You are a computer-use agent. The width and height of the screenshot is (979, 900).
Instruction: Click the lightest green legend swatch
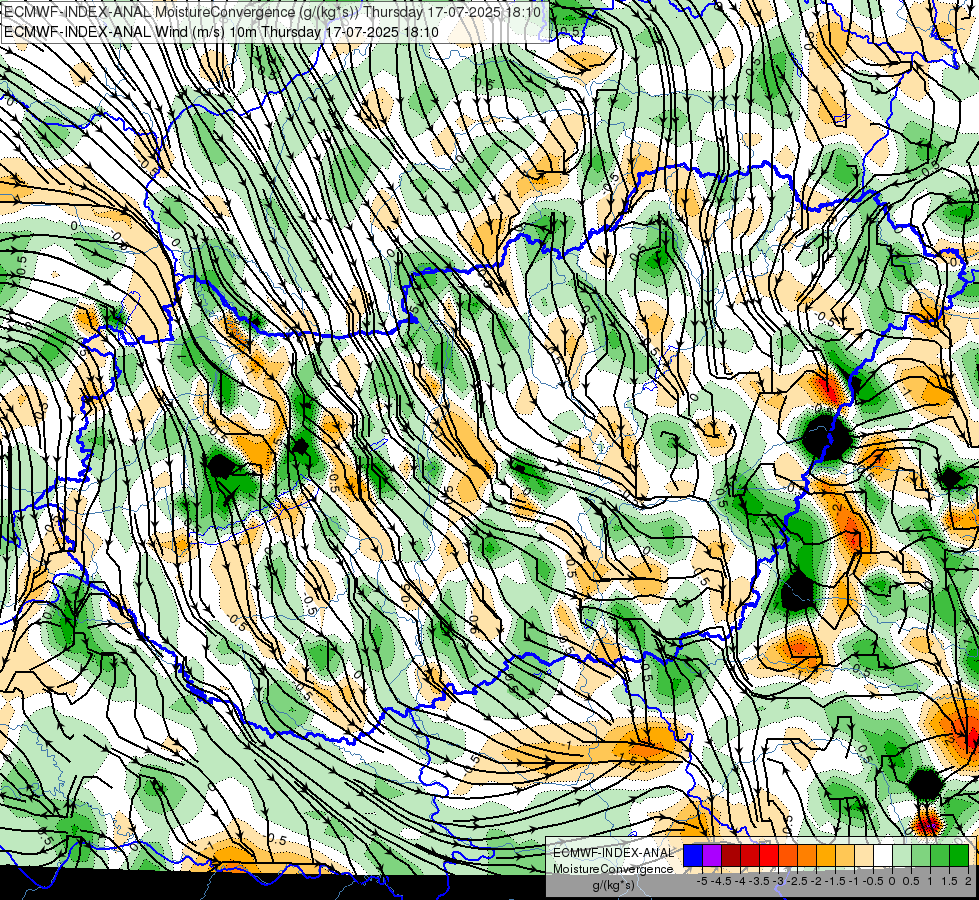pos(902,855)
